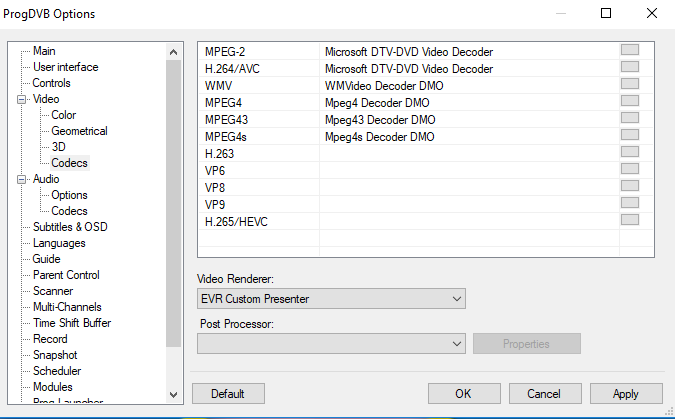675x419 pixels.
Task: Go to Subtitles & OSD settings
Action: coord(69,227)
